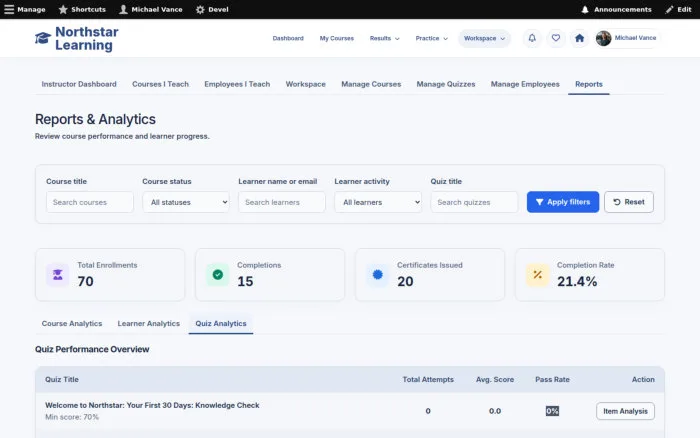Click the Quiz Title column header
This screenshot has height=438, width=700.
pos(62,380)
